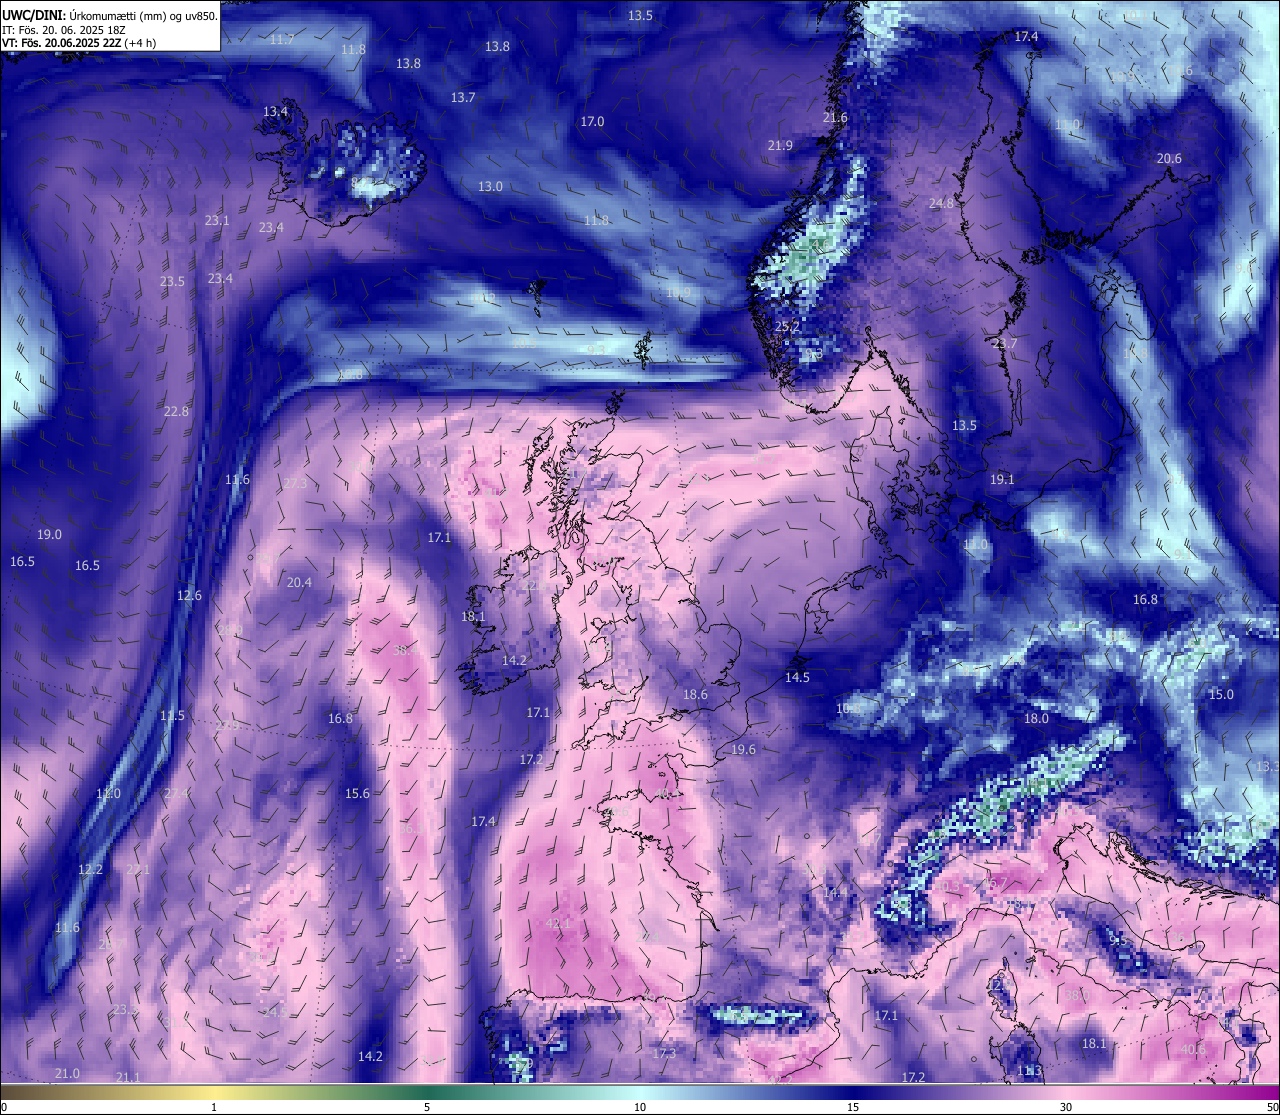Click the color scale tick label '50'
The image size is (1280, 1115).
1272,1107
